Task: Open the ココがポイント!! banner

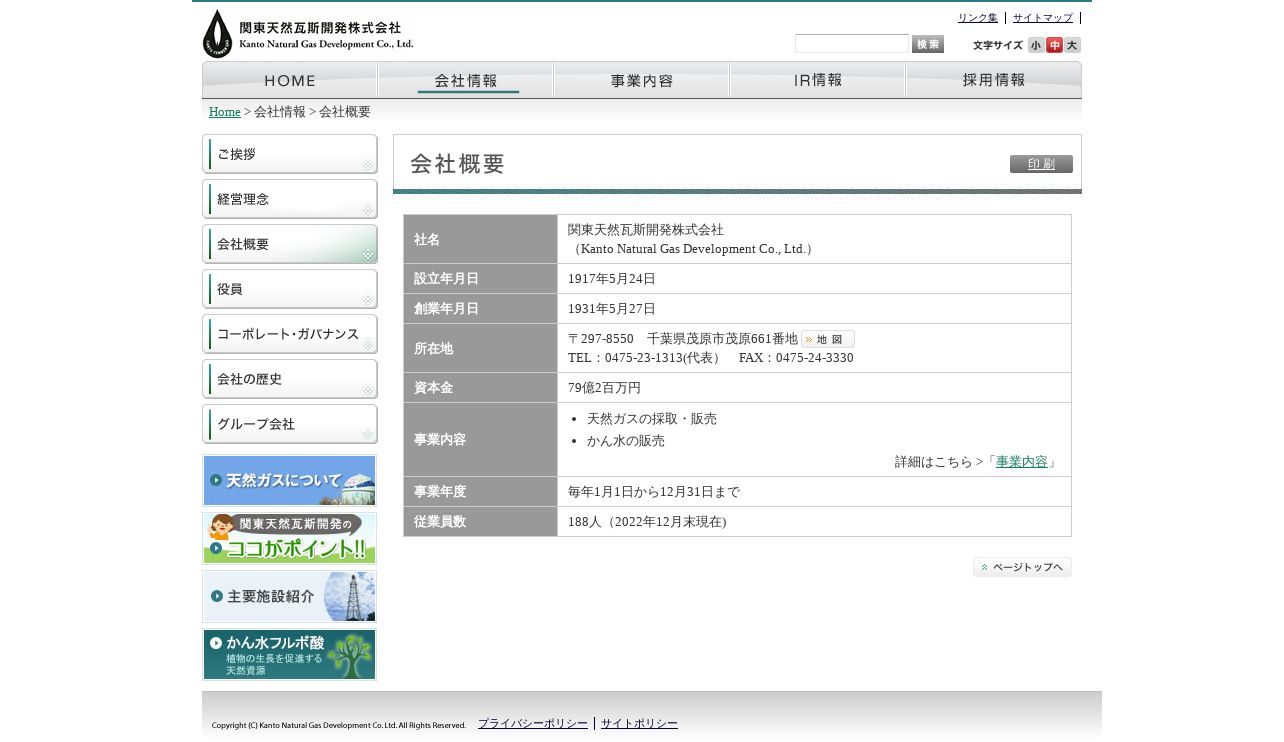Action: coord(290,538)
